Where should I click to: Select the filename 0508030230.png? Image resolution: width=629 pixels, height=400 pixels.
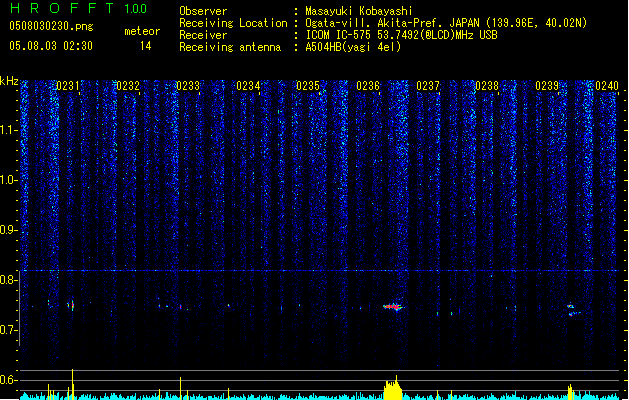(51, 26)
